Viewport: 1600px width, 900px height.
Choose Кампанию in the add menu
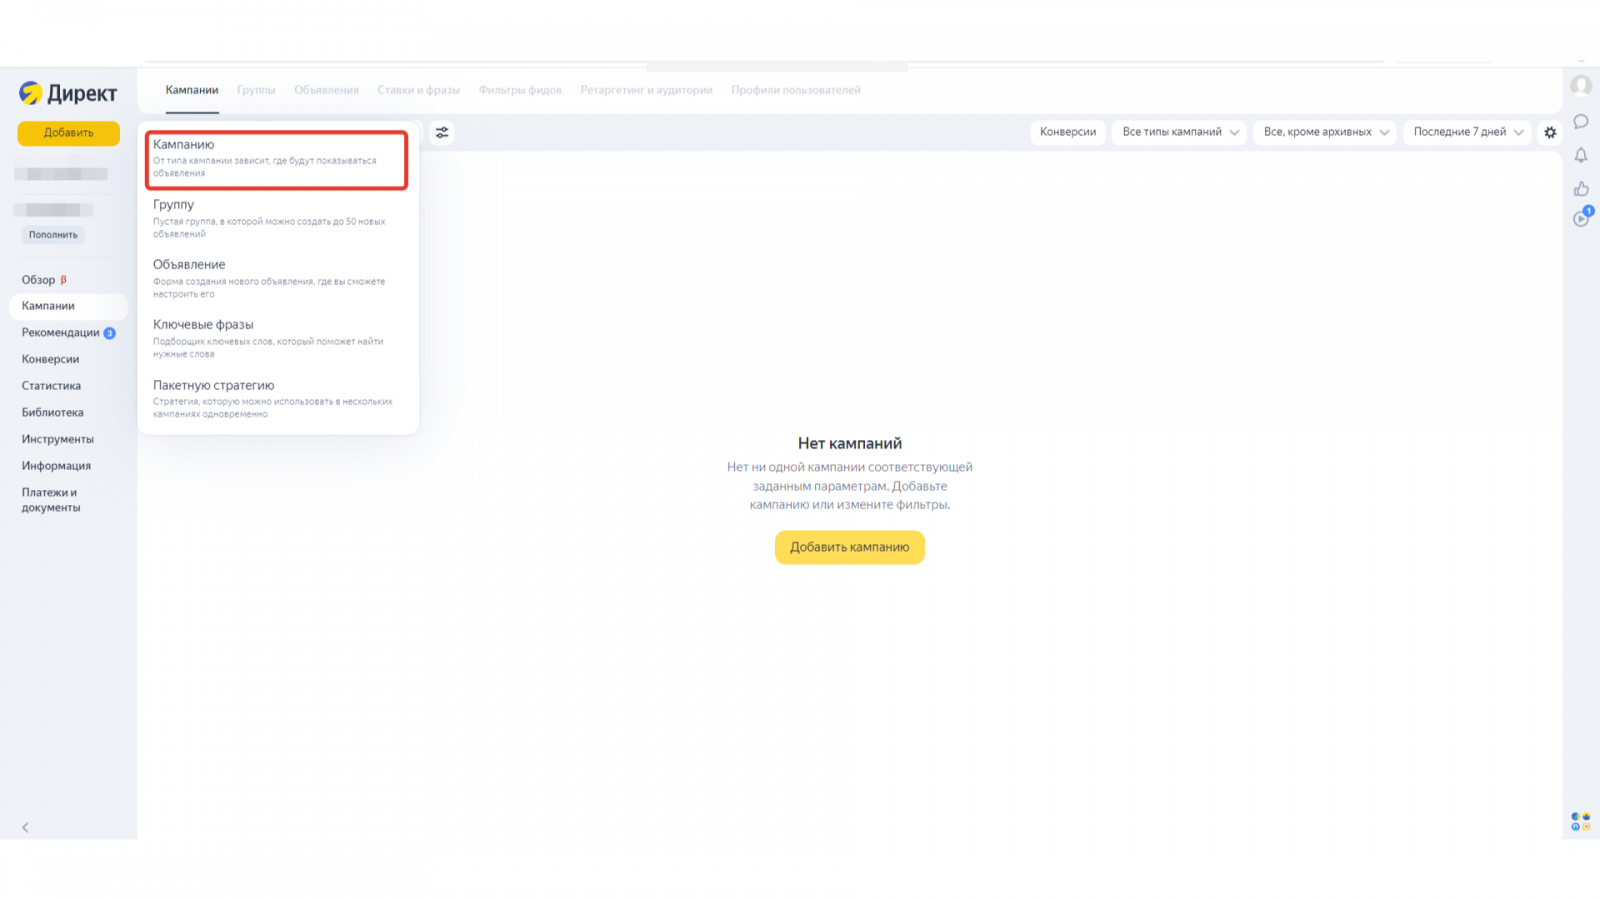click(277, 159)
